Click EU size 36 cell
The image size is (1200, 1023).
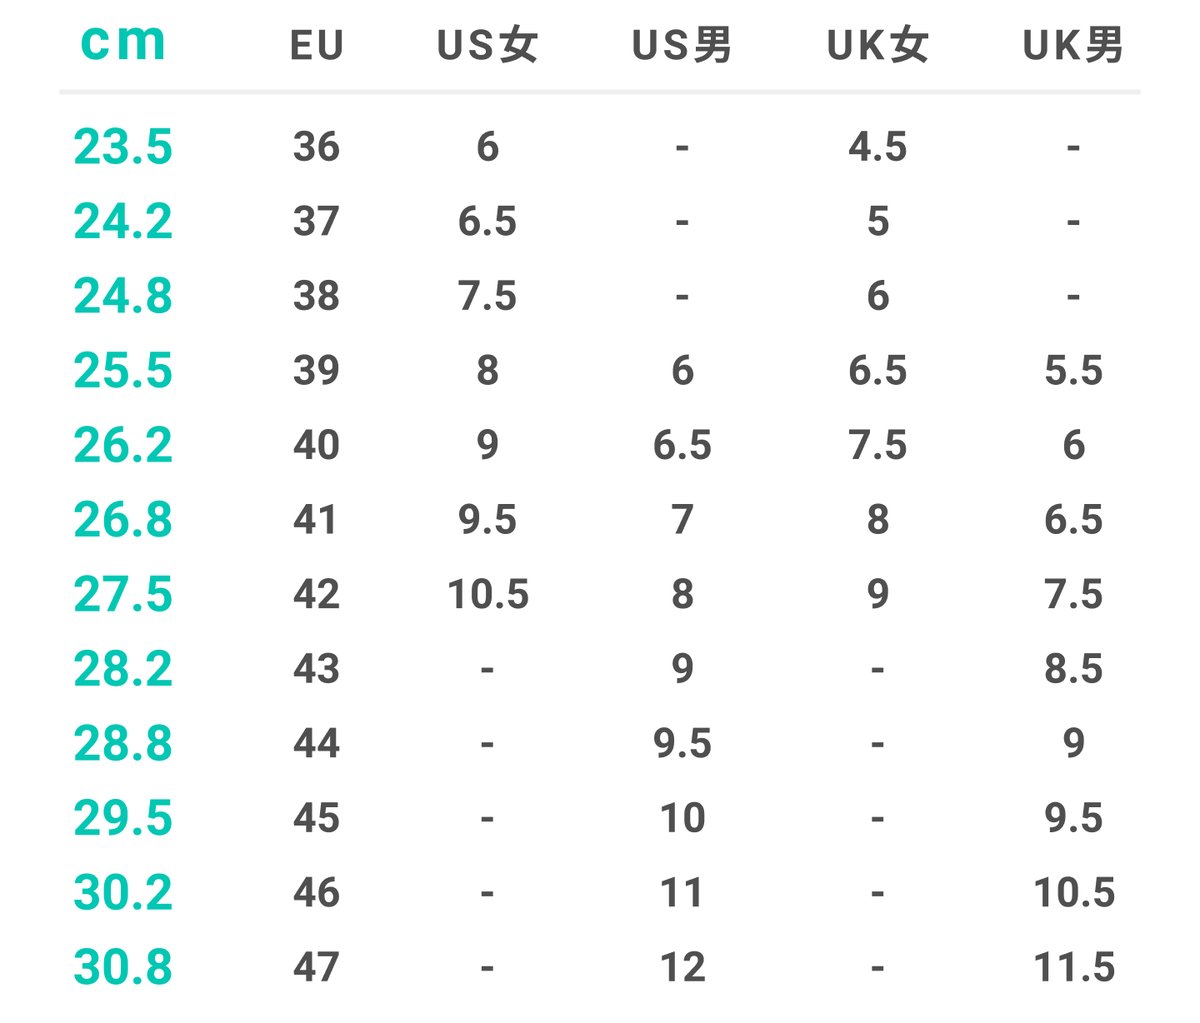317,148
